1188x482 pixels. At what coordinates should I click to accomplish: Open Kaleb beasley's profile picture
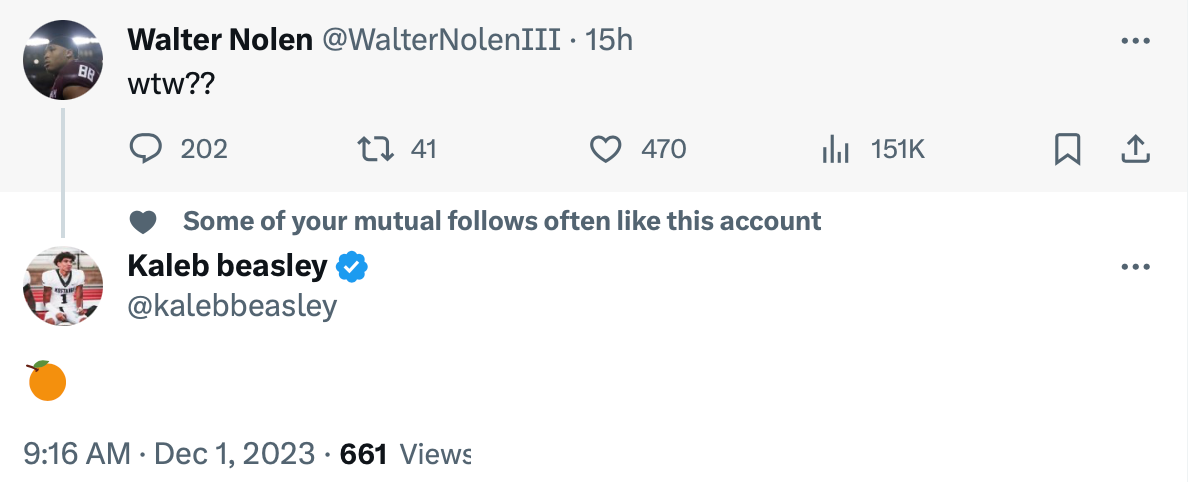tap(63, 286)
